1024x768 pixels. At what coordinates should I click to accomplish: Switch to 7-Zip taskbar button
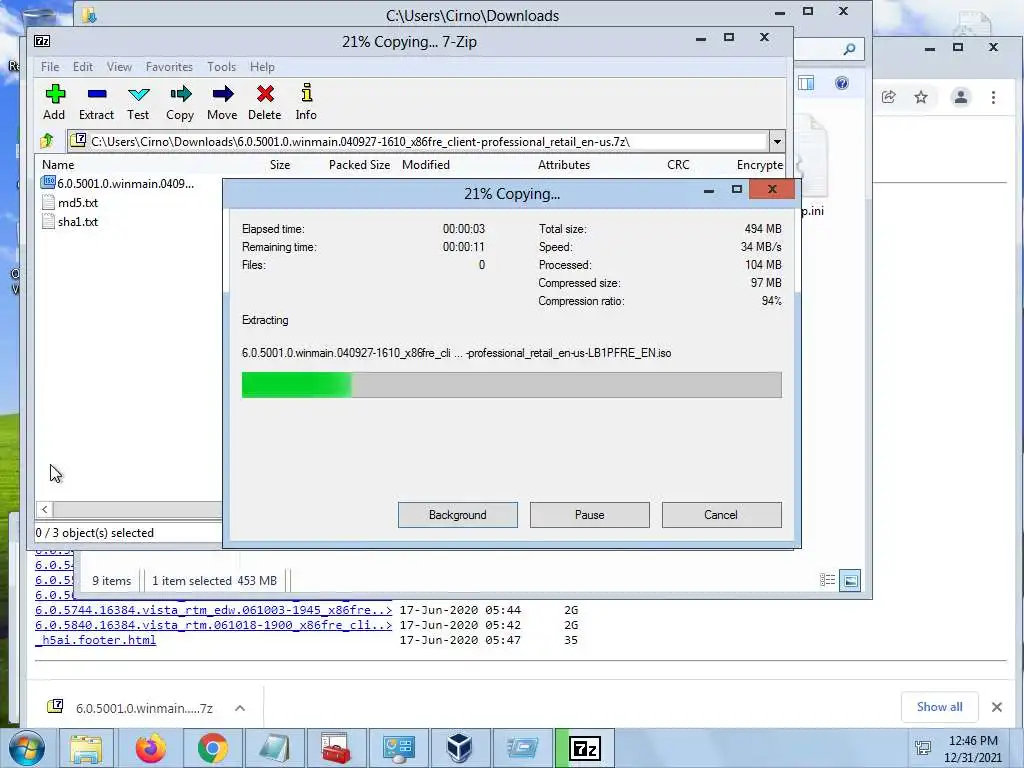tap(585, 748)
